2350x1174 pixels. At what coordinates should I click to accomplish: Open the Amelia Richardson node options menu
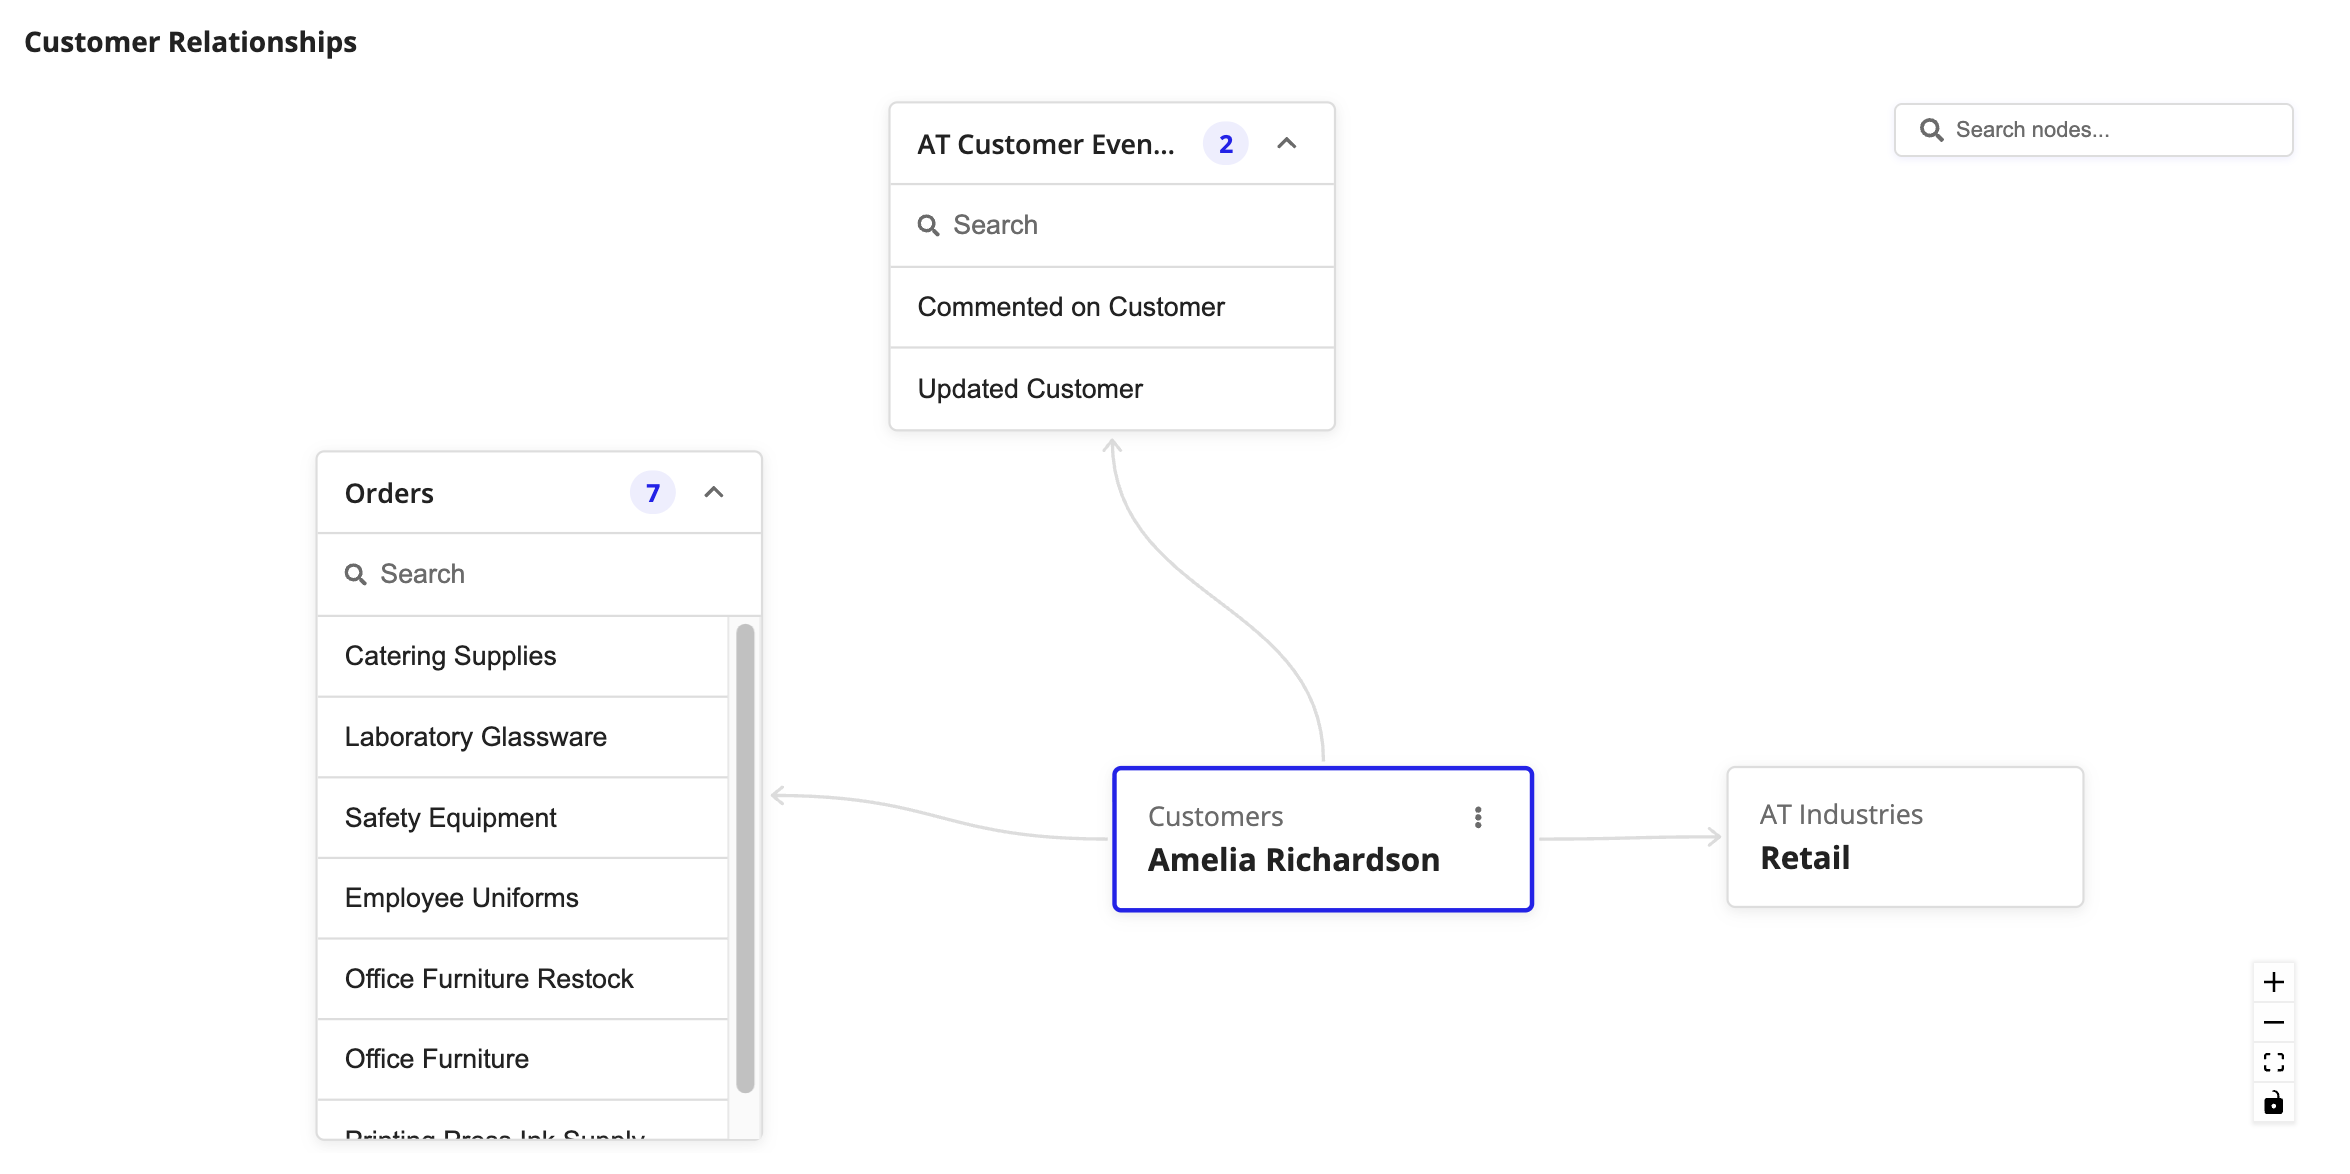click(1478, 817)
